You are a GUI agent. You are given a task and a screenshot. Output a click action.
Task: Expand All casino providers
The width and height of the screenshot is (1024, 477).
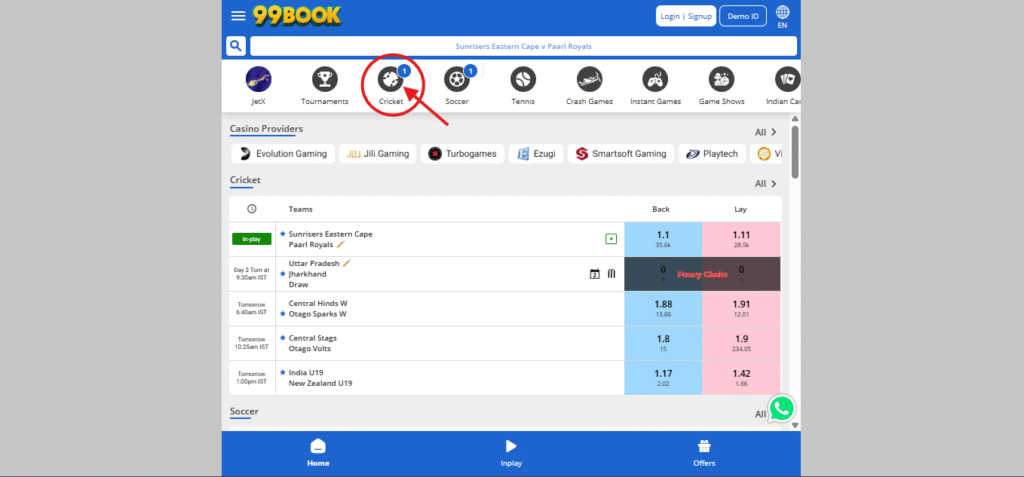(766, 132)
